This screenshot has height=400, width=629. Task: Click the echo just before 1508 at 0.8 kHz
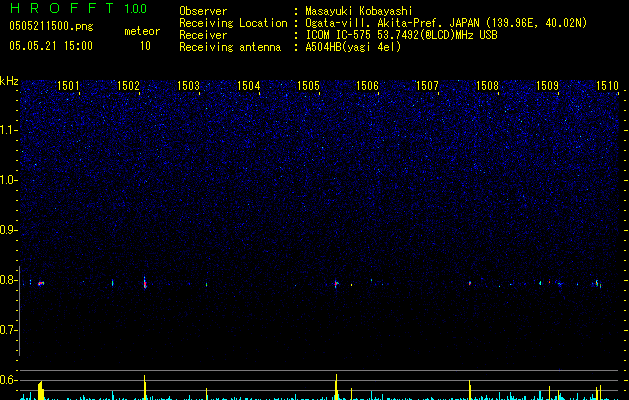[x=470, y=283]
